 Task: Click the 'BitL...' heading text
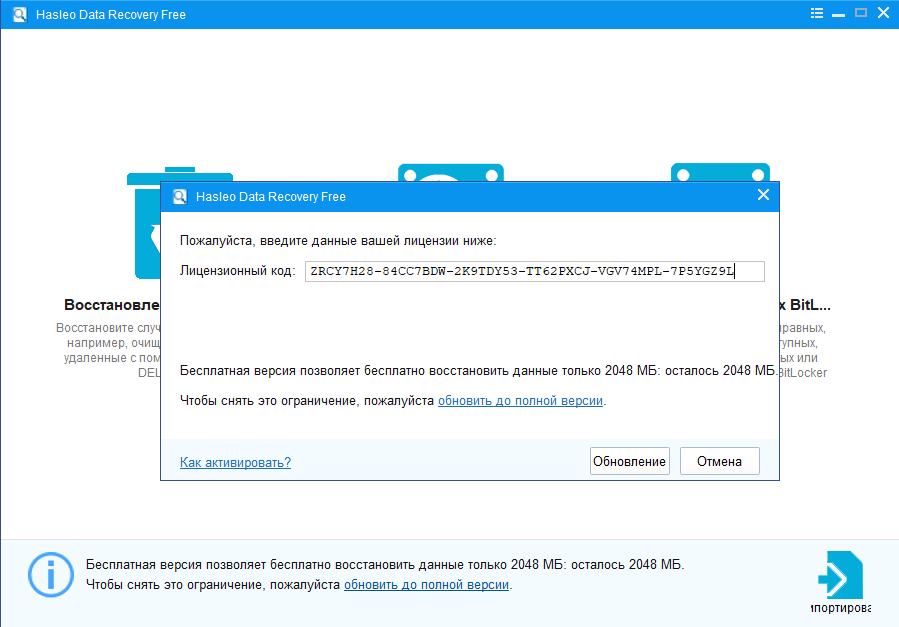[x=806, y=305]
